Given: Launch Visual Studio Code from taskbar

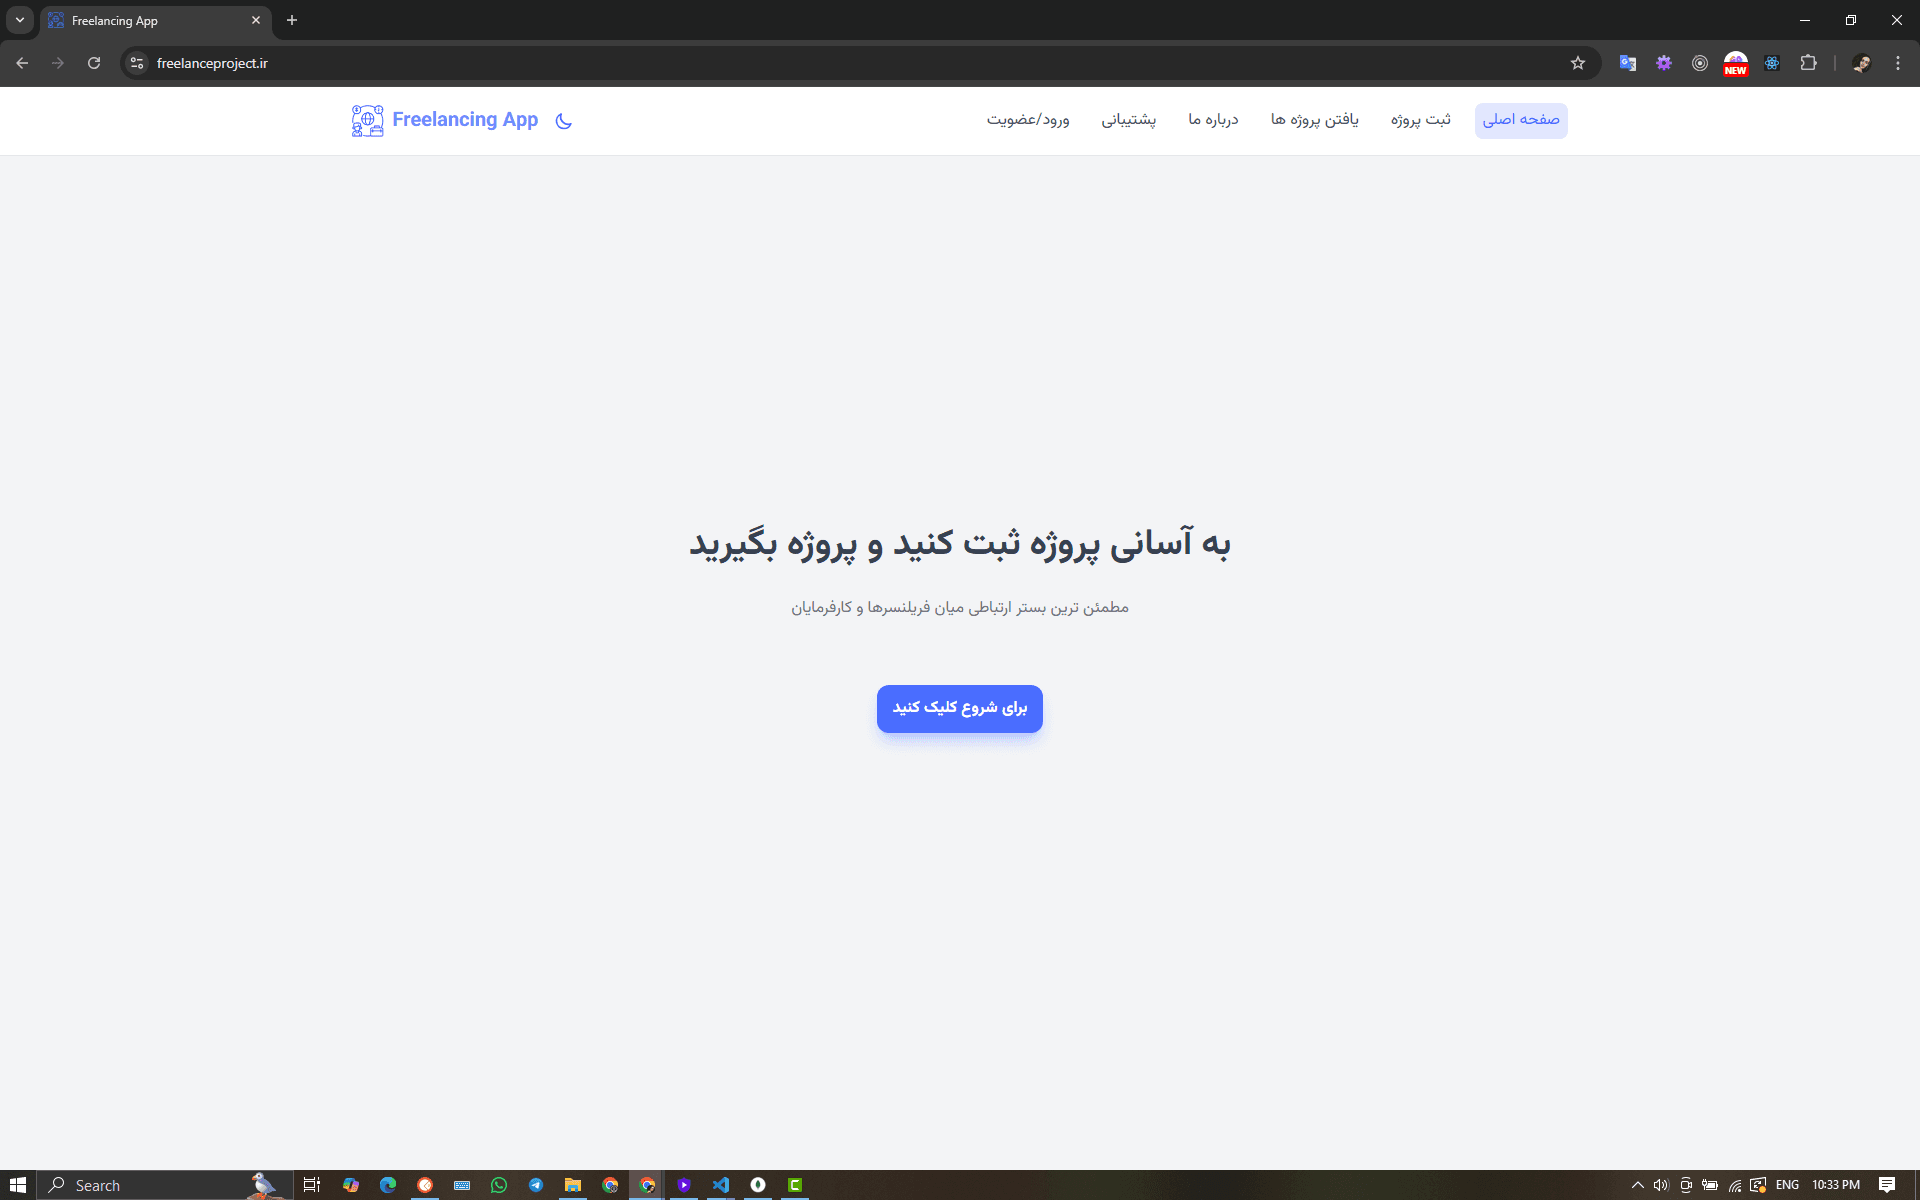Looking at the screenshot, I should coord(721,1185).
